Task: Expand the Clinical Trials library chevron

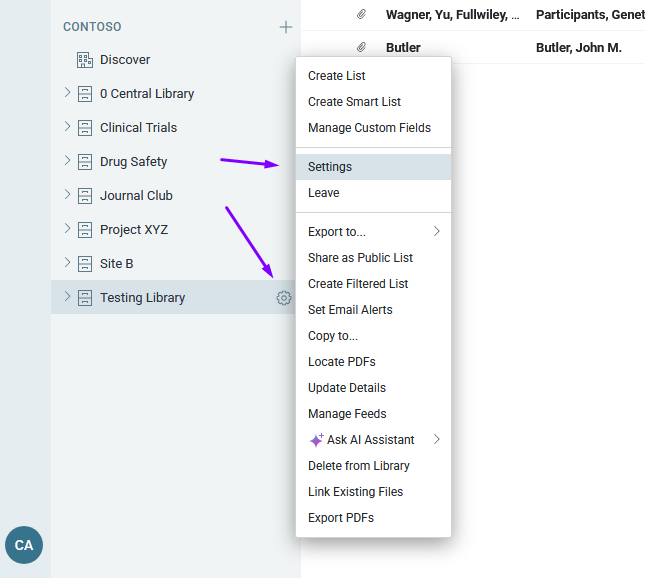Action: coord(67,127)
